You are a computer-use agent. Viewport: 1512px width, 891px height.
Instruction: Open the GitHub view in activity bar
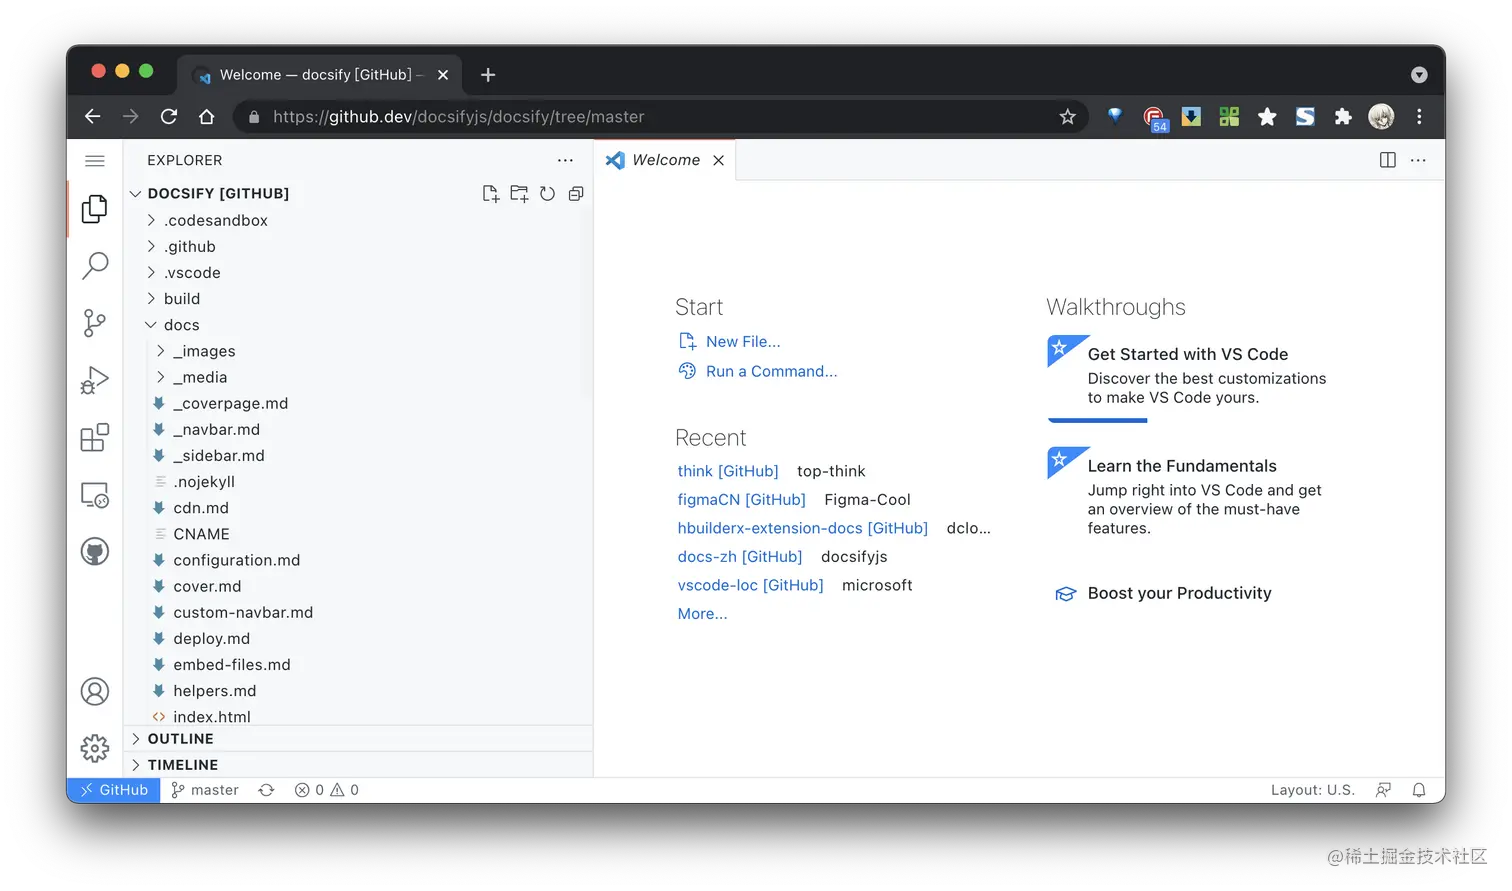click(95, 552)
